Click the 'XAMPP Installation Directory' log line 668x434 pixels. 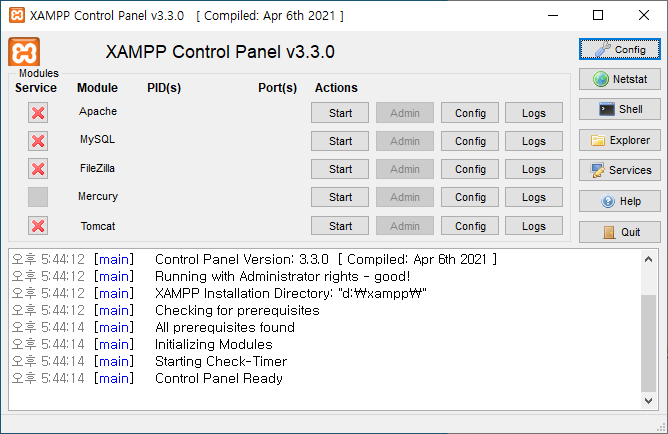291,293
